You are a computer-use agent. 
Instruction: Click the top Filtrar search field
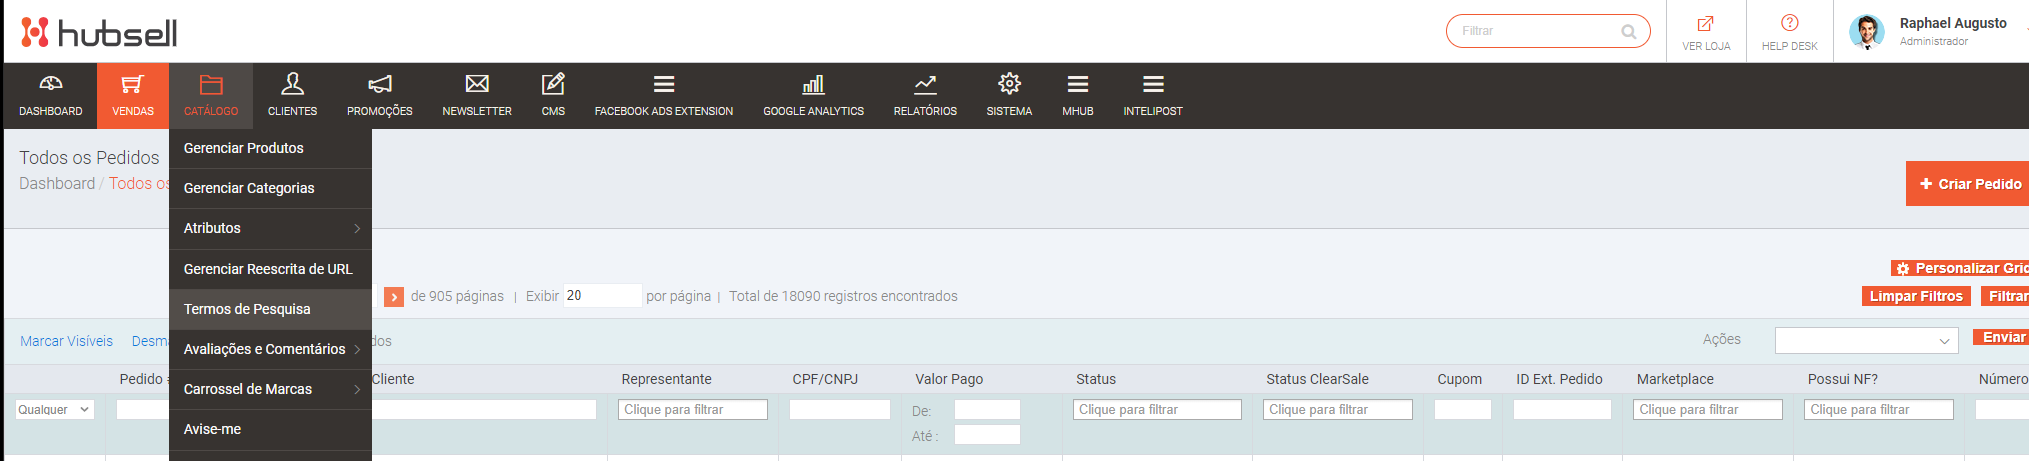1536,31
